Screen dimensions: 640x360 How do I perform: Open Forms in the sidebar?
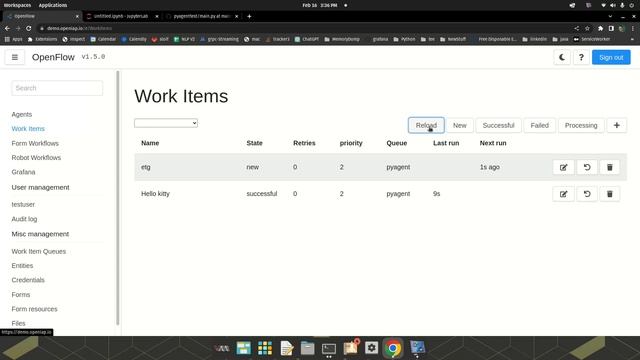tap(21, 295)
